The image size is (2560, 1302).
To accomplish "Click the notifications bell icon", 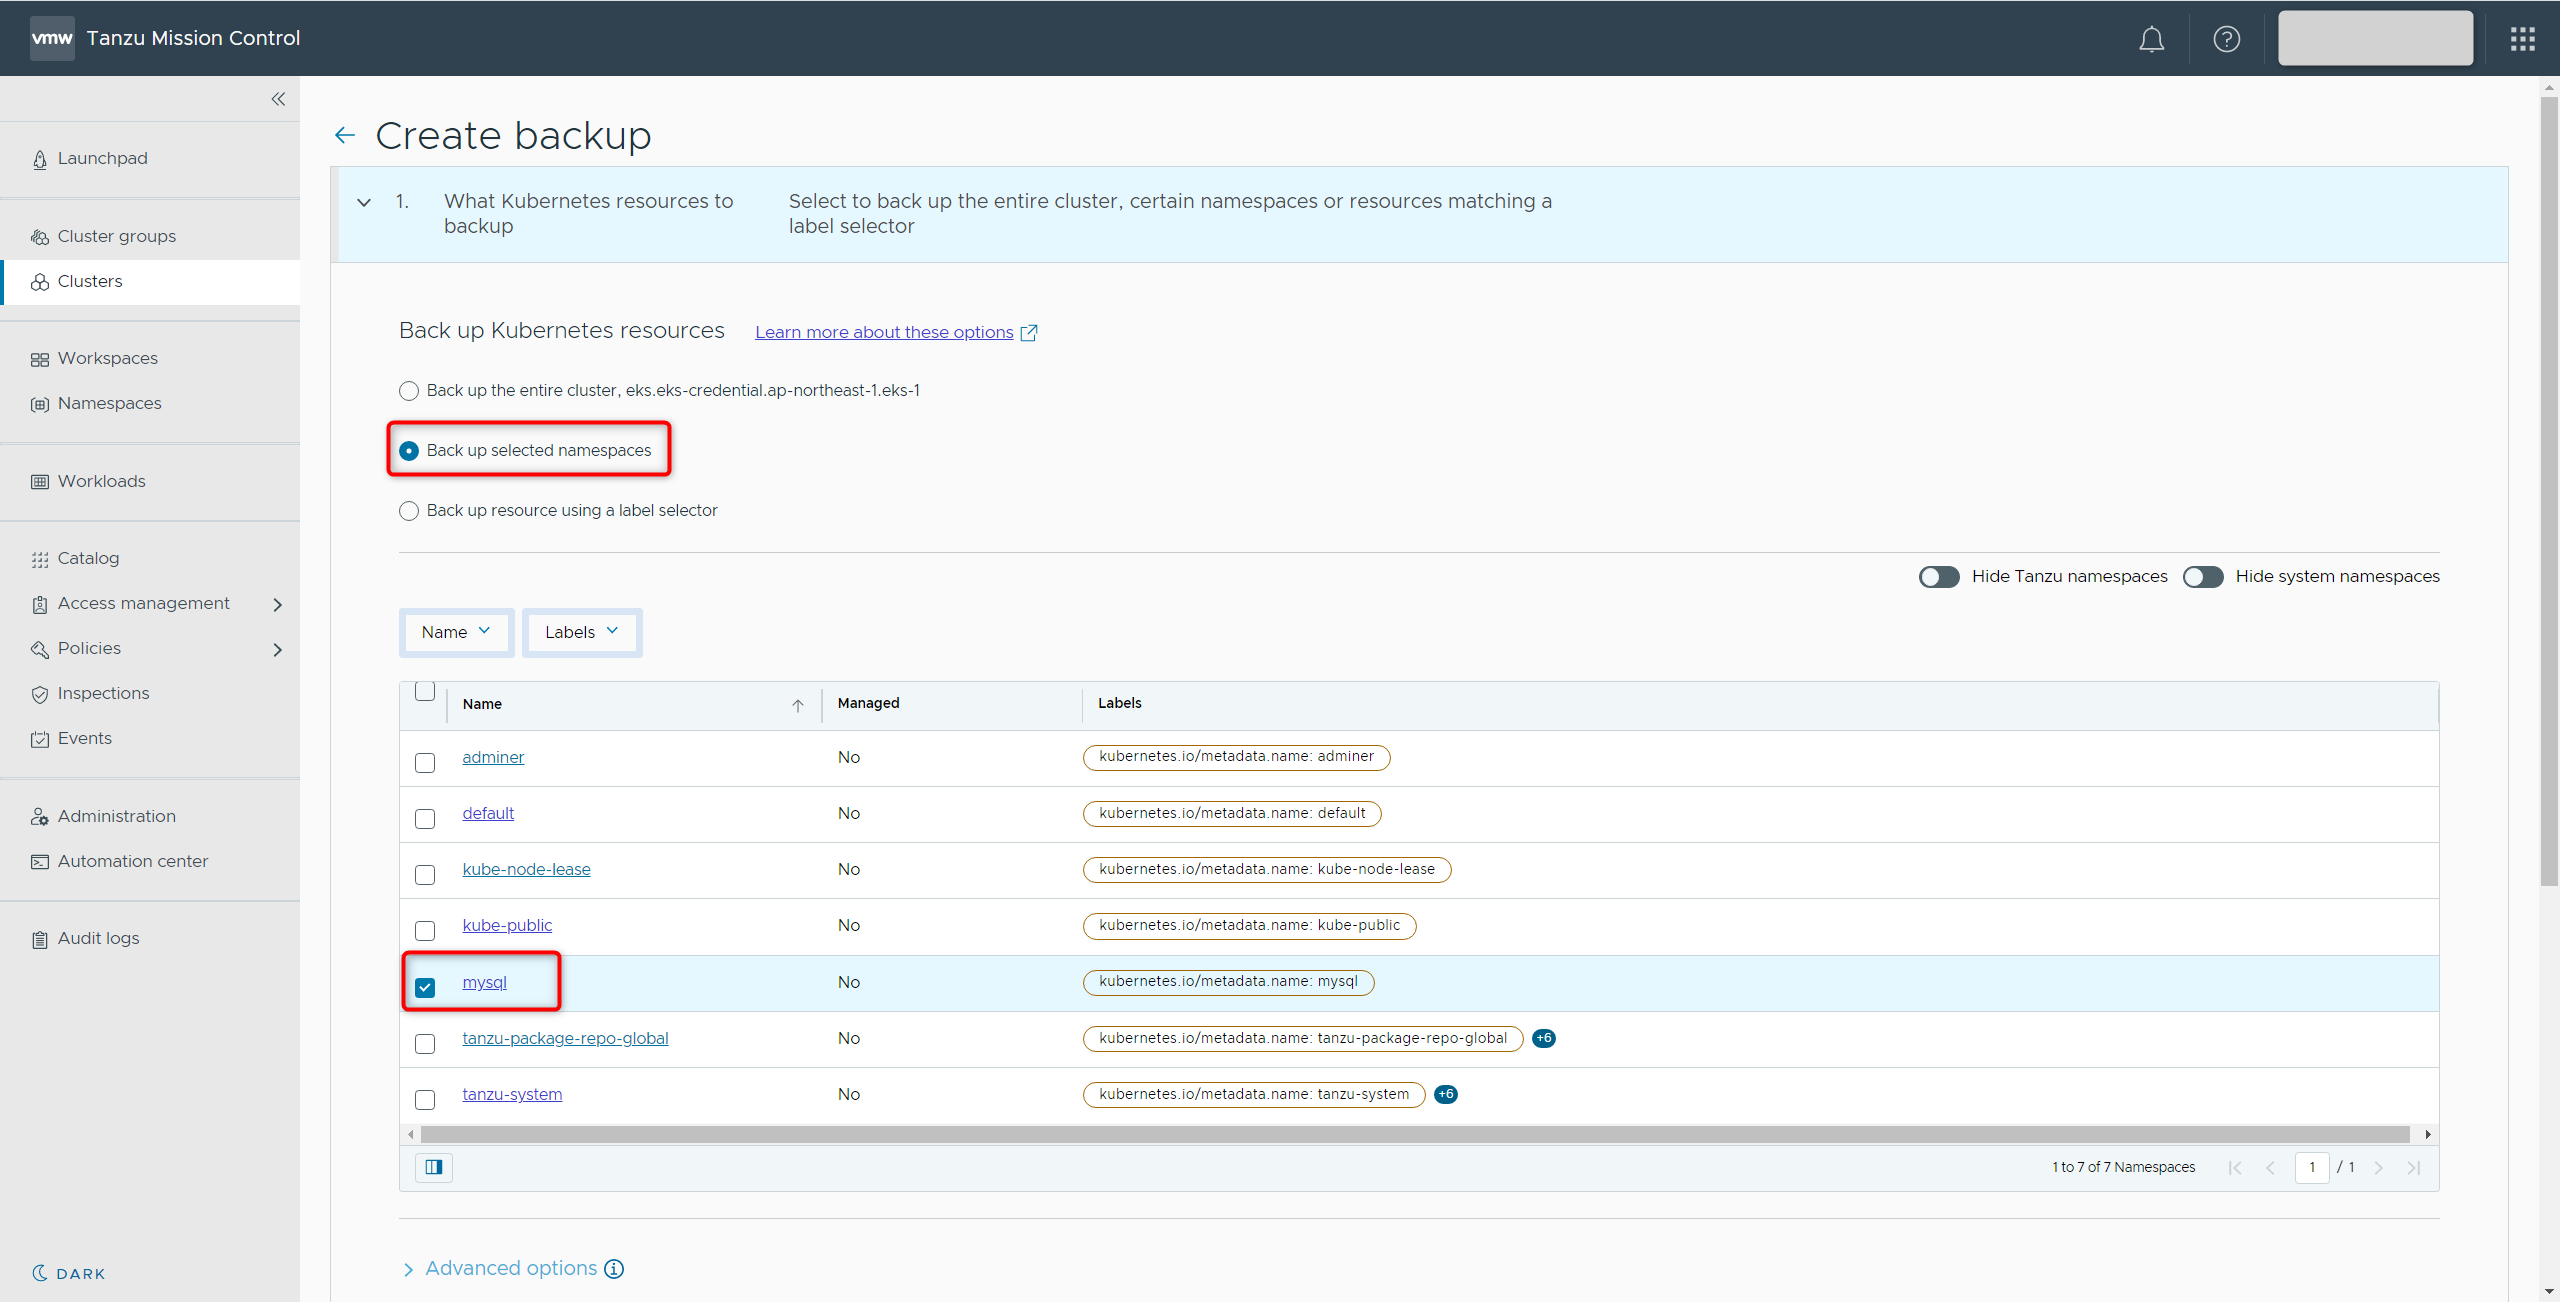I will pos(2151,39).
